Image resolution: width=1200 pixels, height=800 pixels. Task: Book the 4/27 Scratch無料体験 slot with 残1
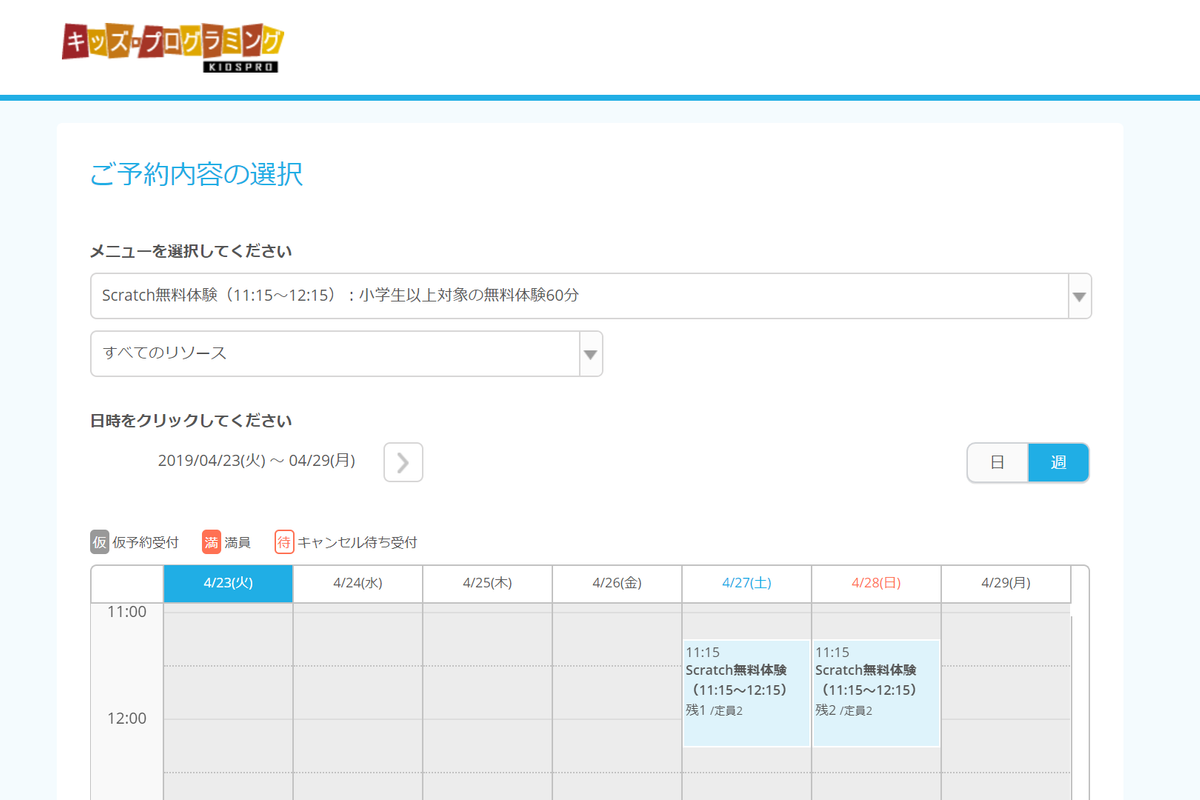click(746, 693)
